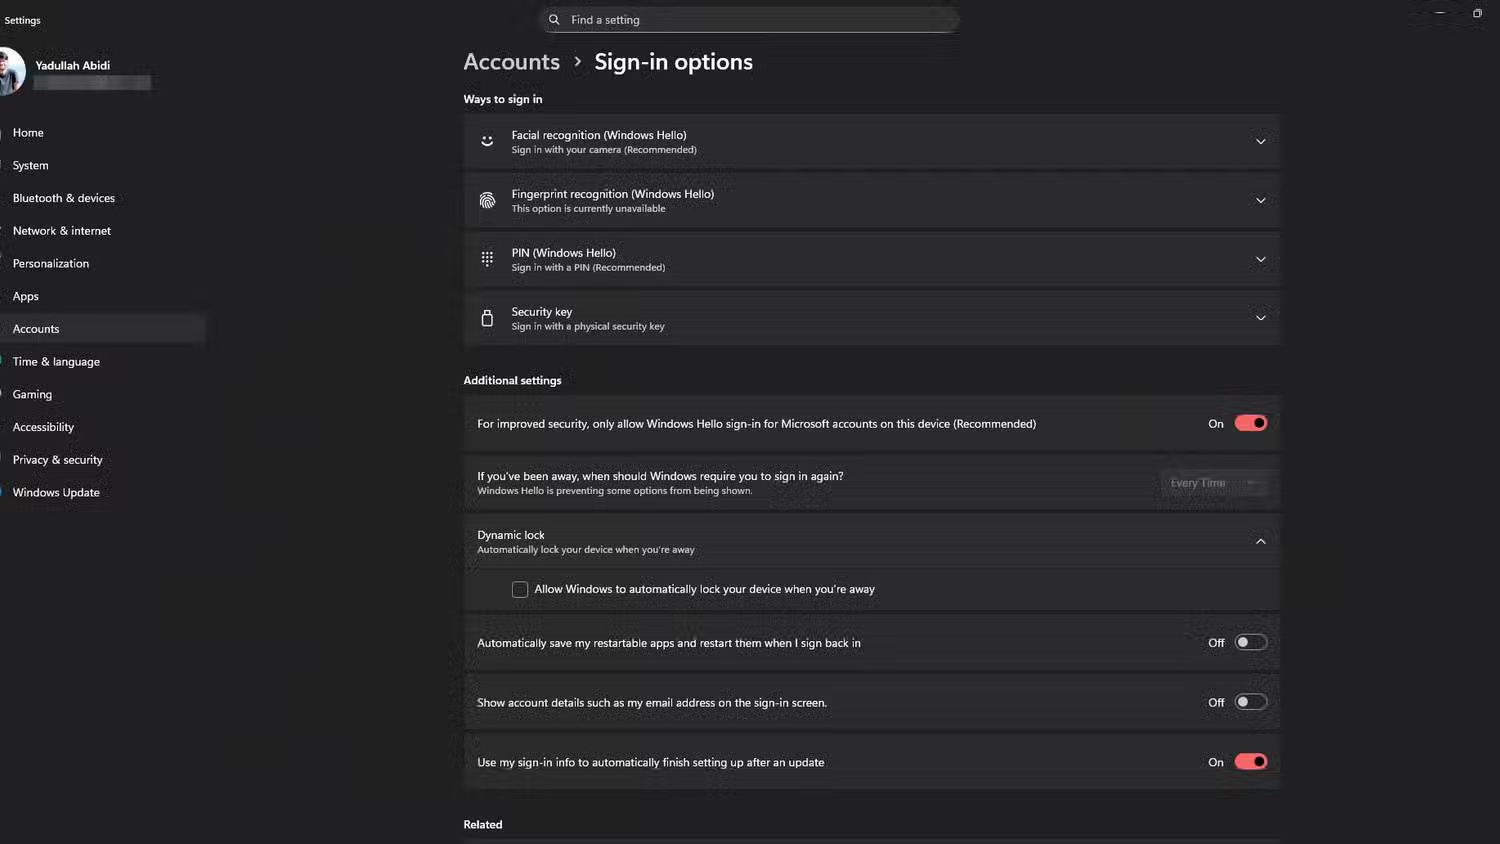This screenshot has width=1500, height=844.
Task: Open Bluetooth & devices settings
Action: click(x=63, y=197)
